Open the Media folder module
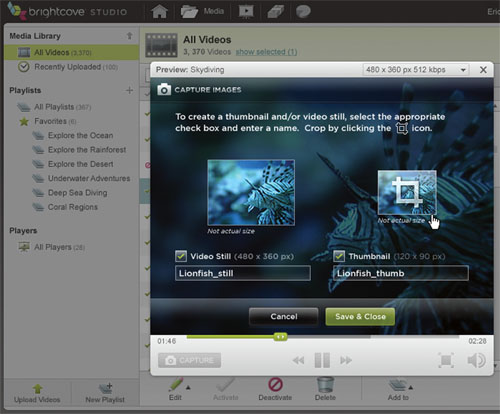This screenshot has width=500, height=414. click(202, 12)
